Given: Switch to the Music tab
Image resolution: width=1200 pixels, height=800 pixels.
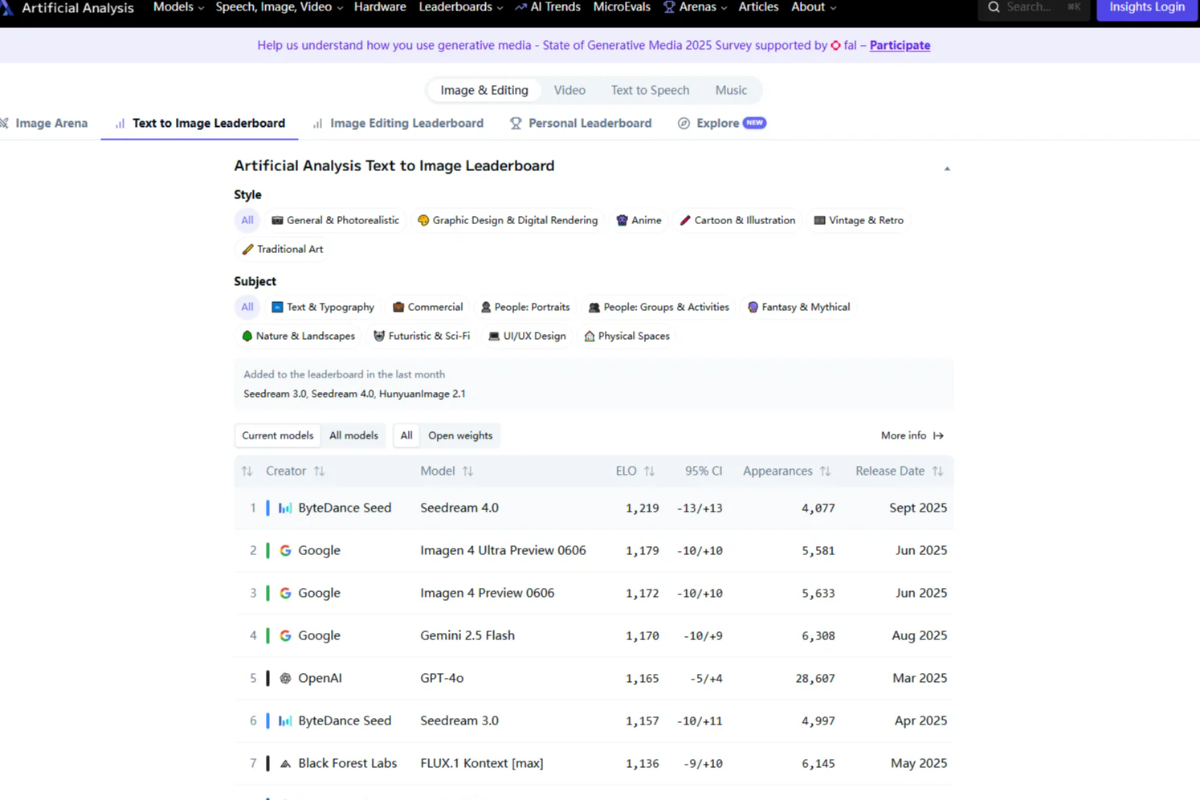Looking at the screenshot, I should point(731,90).
